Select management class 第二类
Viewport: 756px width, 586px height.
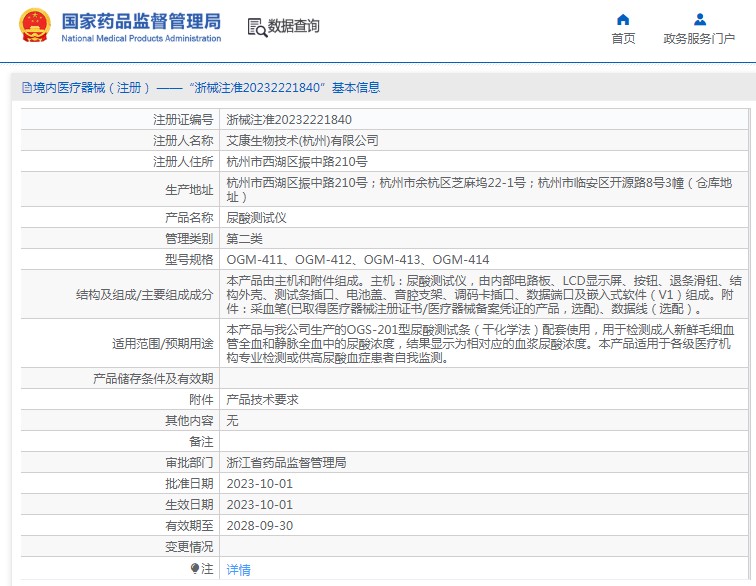(244, 238)
